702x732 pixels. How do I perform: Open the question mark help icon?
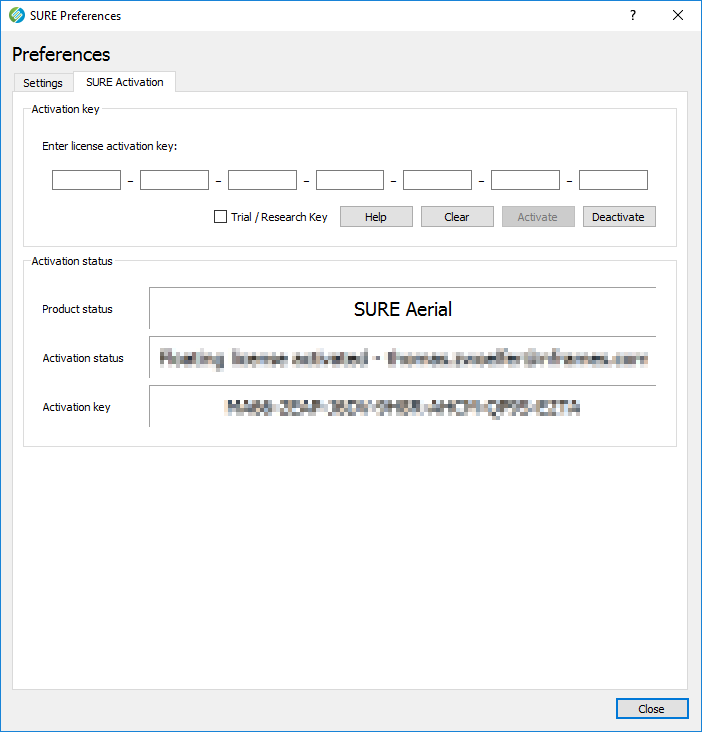coord(632,15)
